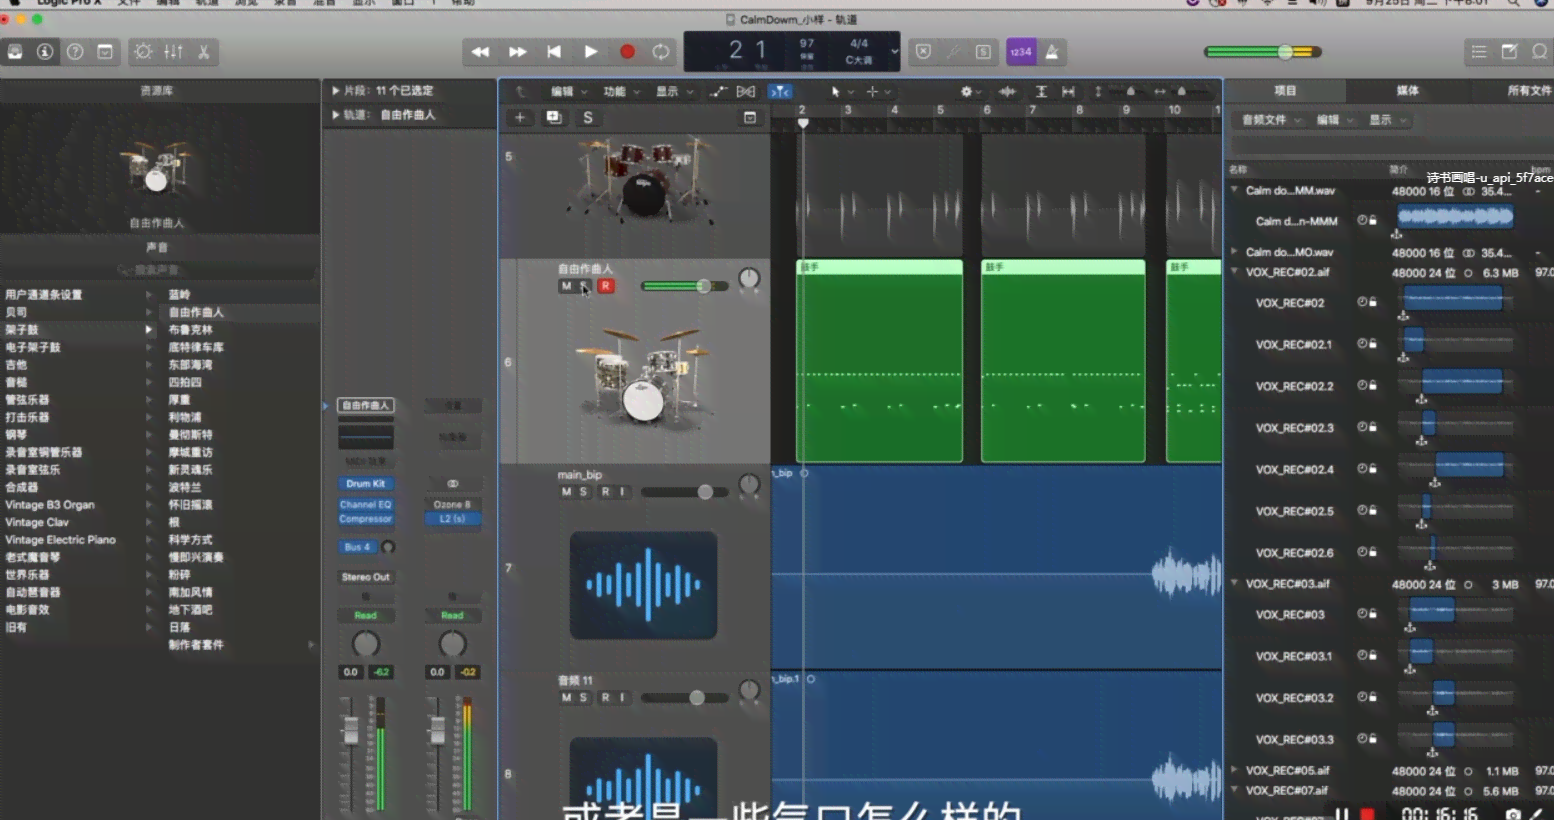Open the List Editors icon
Screen dimensions: 1554x820
pyautogui.click(x=1479, y=52)
